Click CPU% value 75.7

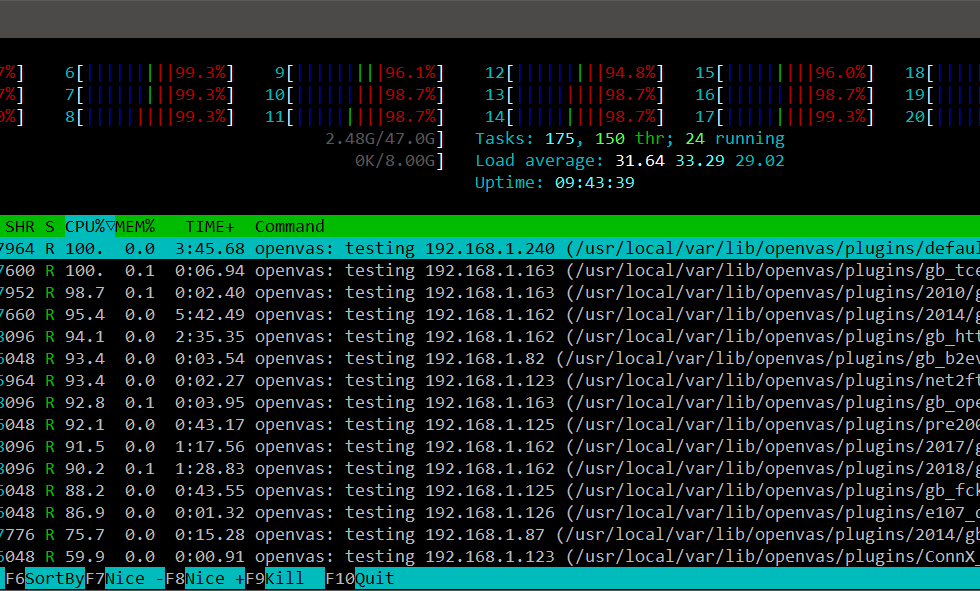point(85,535)
